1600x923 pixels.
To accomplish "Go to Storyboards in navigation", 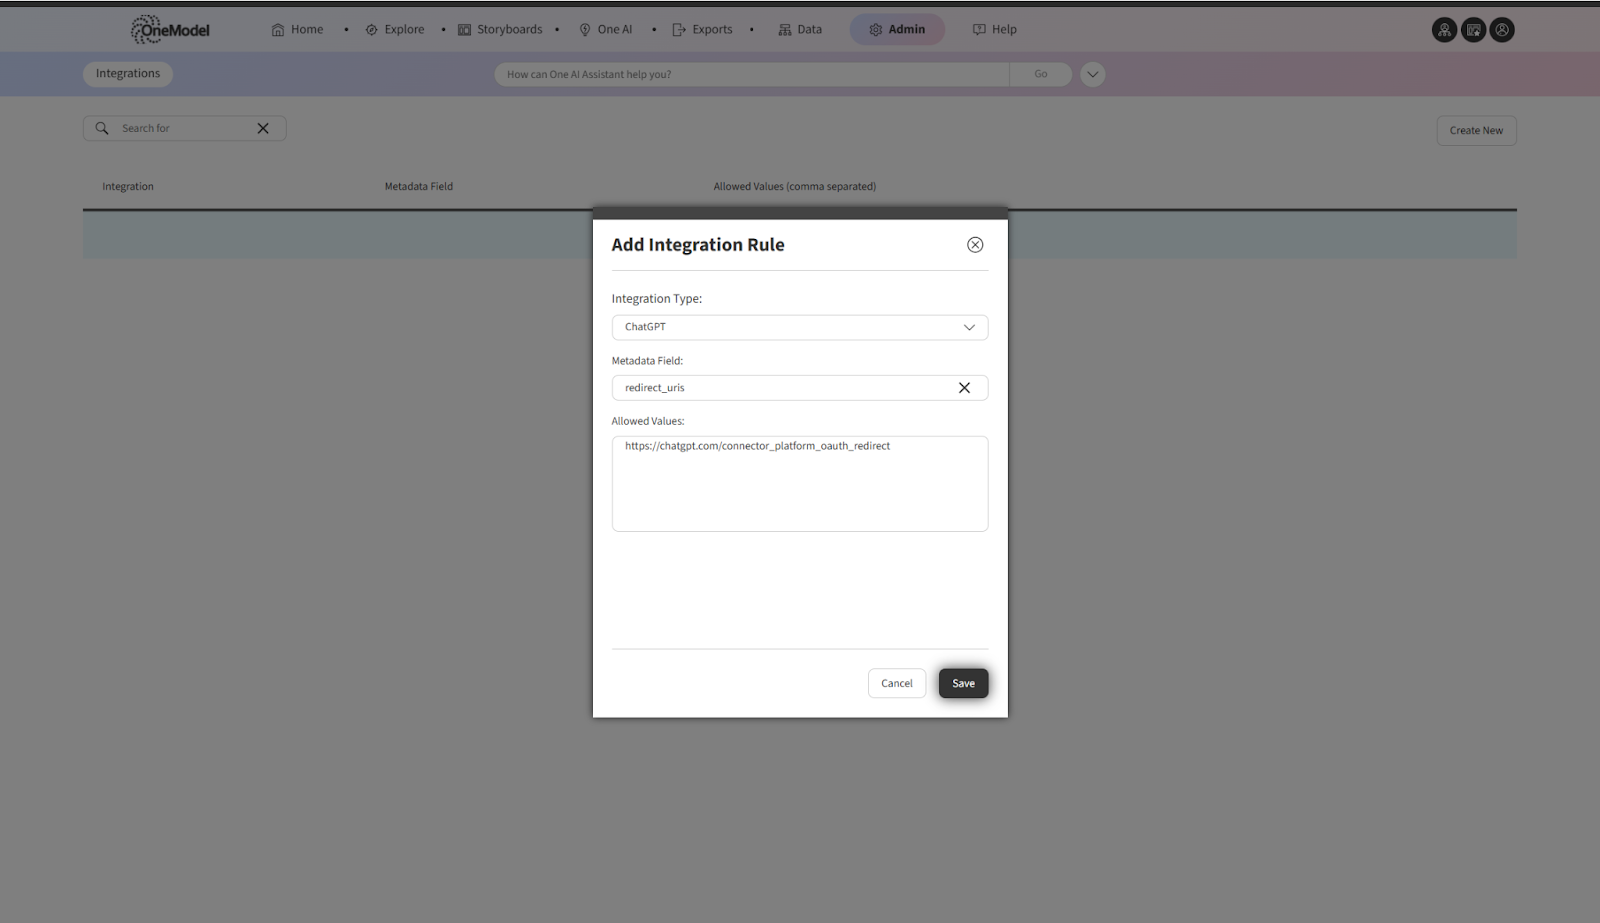I will tap(500, 30).
